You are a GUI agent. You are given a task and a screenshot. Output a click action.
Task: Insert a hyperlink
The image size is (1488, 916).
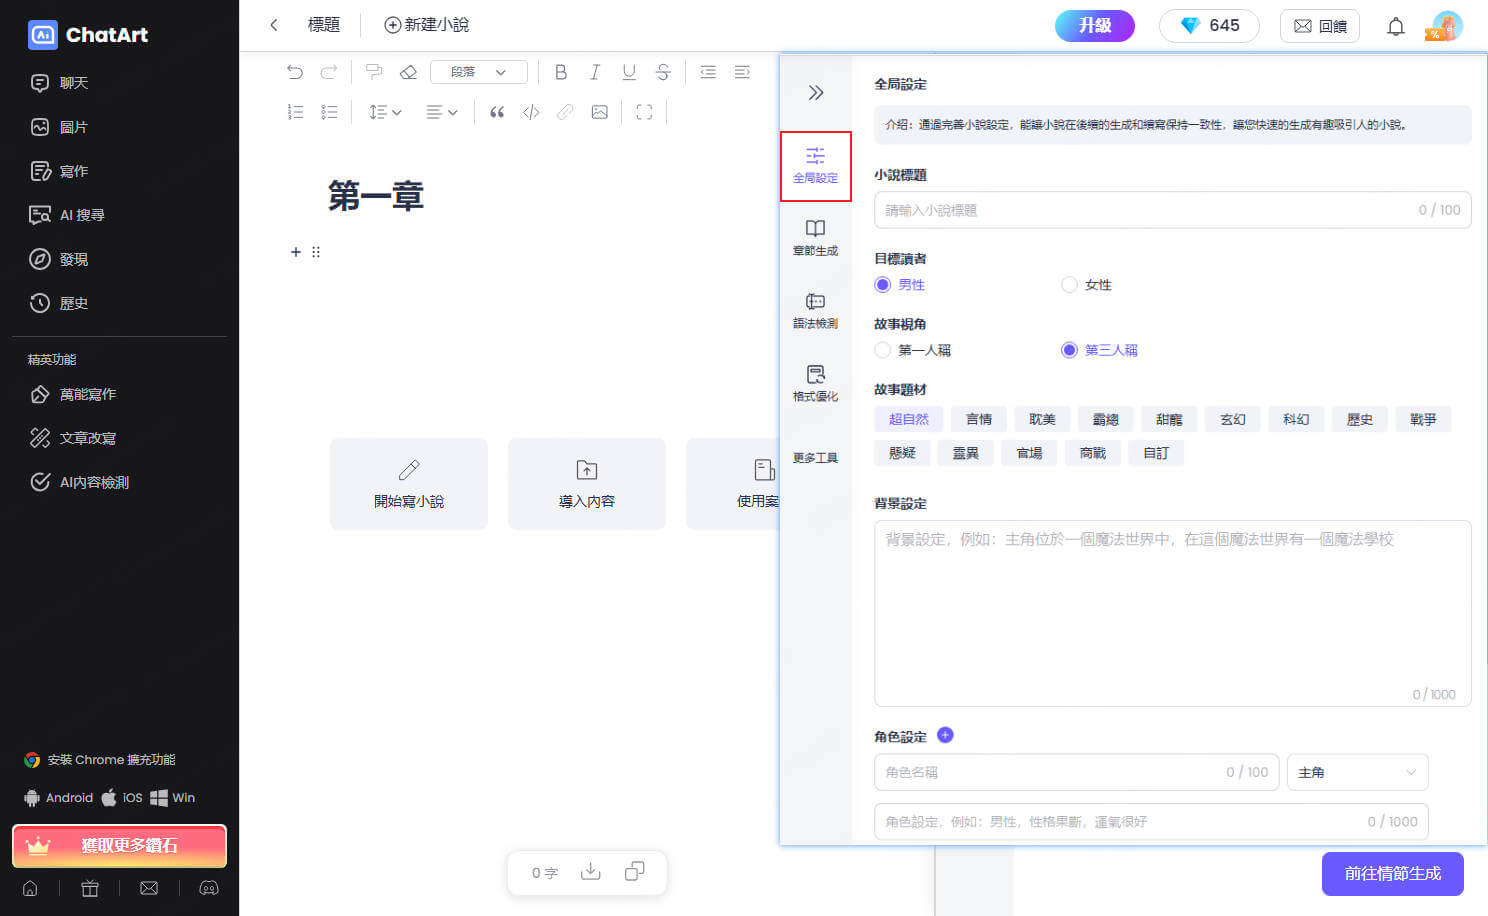[565, 112]
